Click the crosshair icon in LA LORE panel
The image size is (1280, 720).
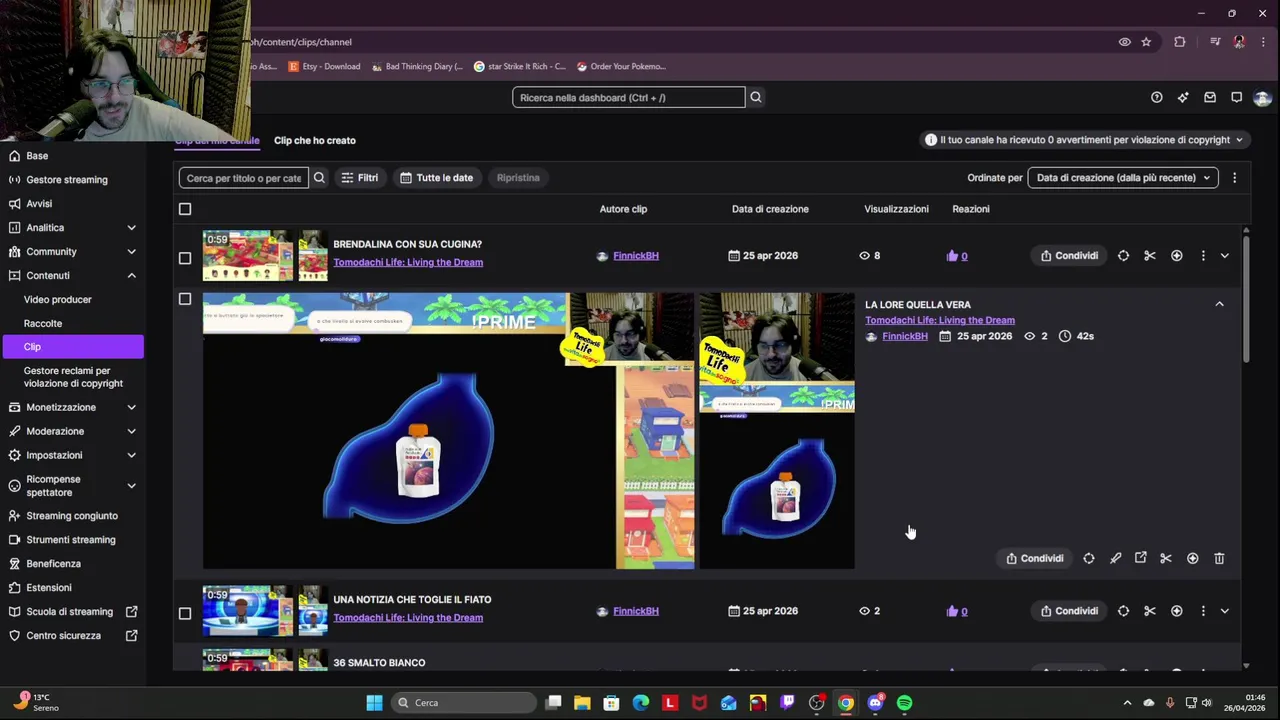click(1089, 558)
